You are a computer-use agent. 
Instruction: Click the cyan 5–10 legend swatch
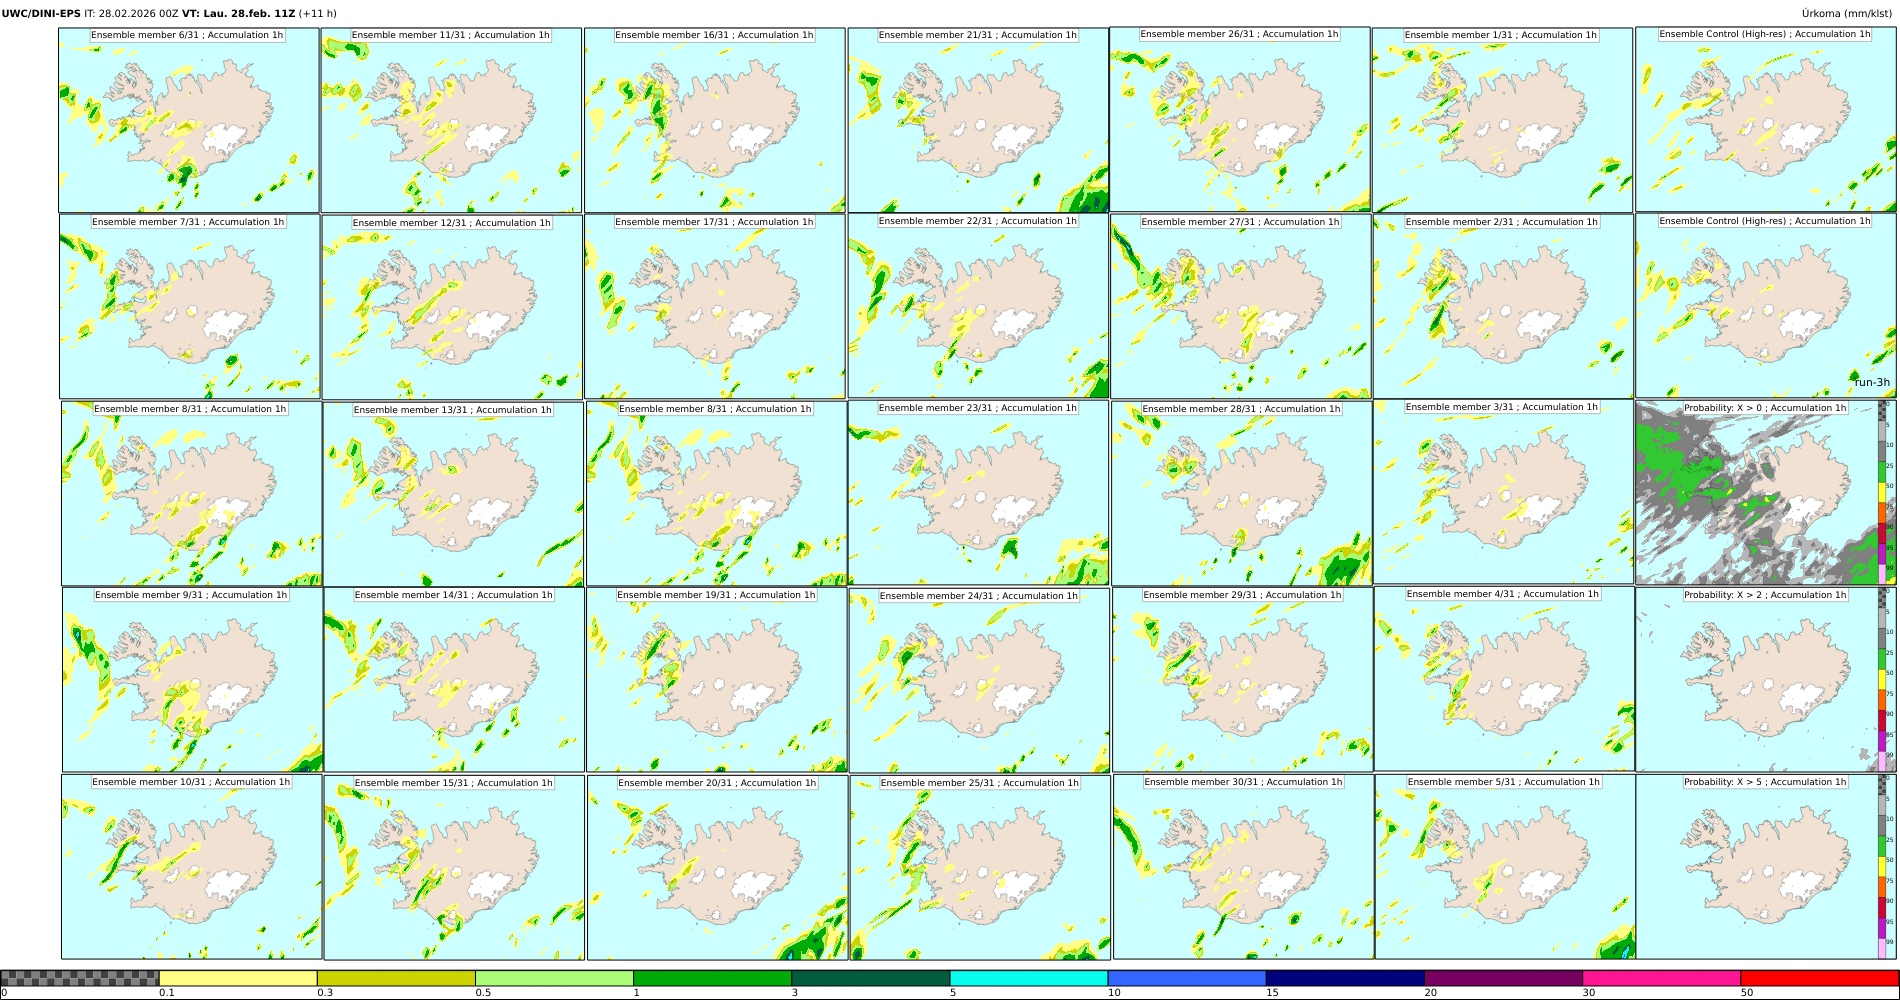pos(1029,978)
